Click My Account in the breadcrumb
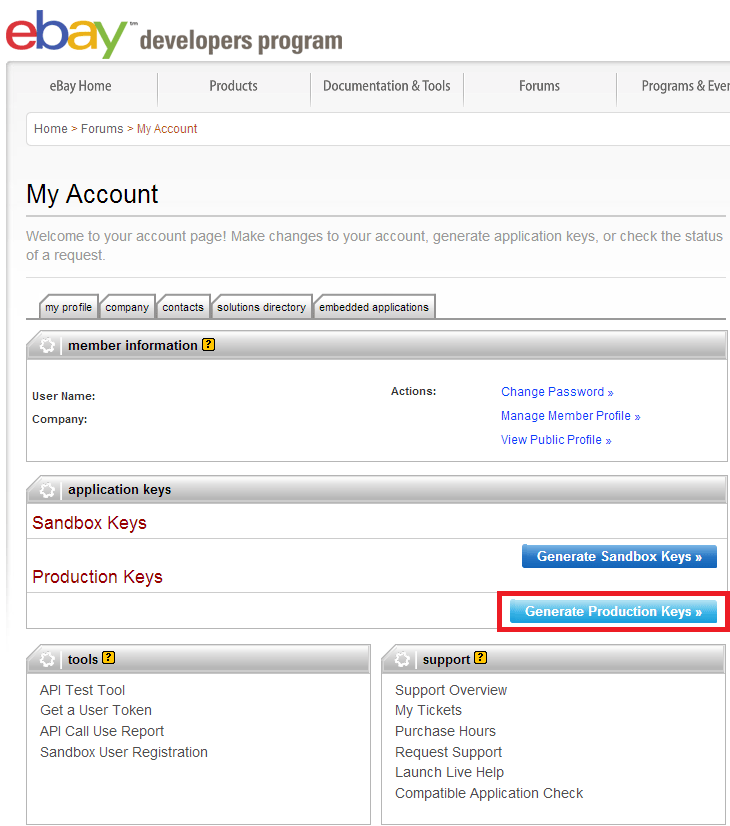730x826 pixels. tap(167, 129)
